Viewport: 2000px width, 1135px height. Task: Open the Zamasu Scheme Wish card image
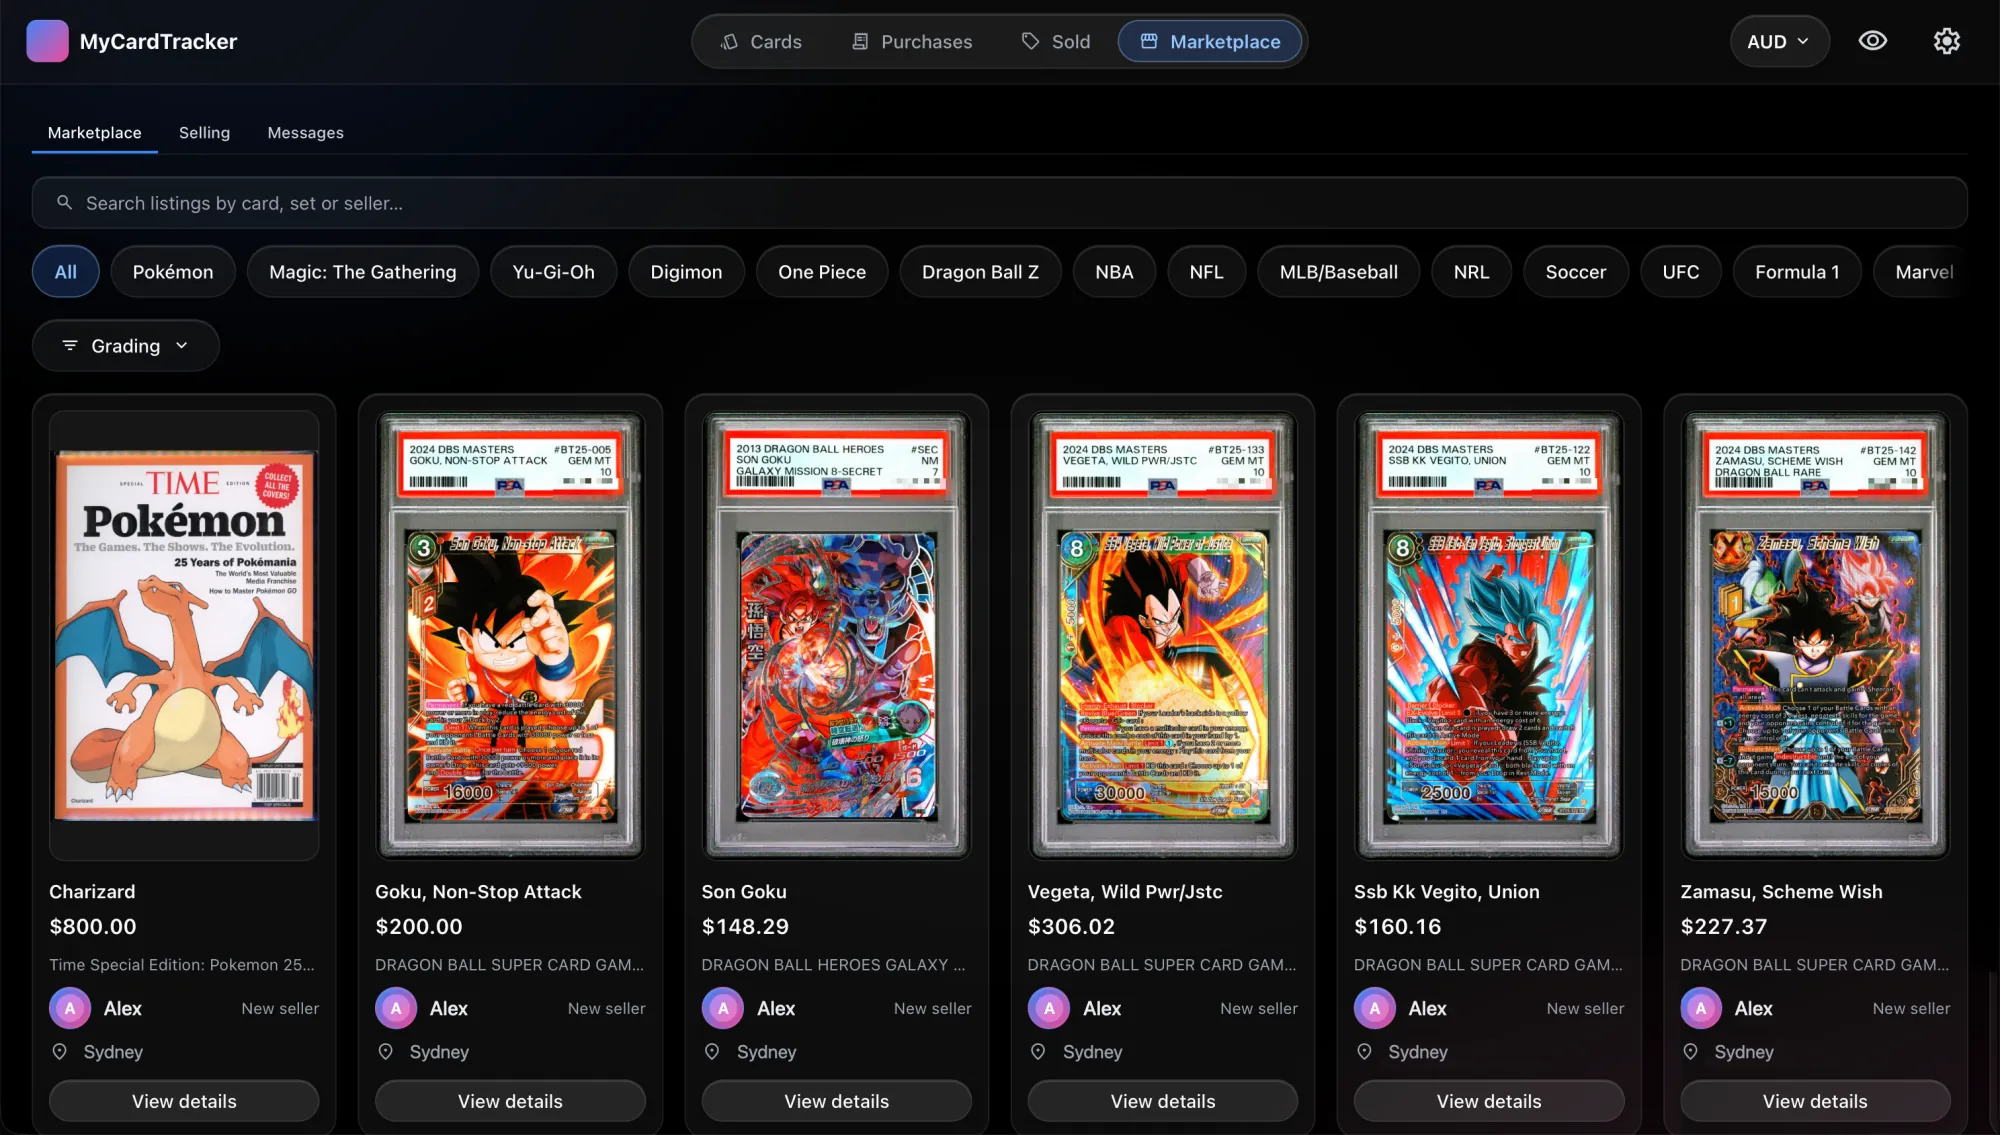coord(1815,636)
